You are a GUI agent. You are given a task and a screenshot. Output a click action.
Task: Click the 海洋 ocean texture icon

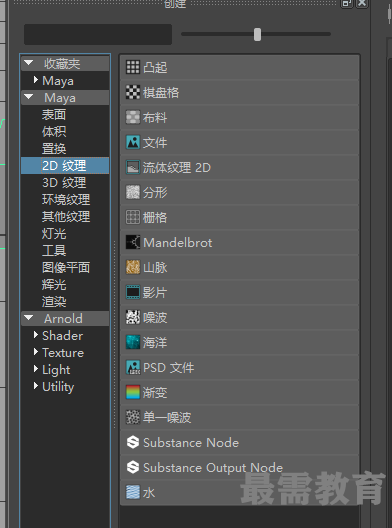(x=133, y=342)
